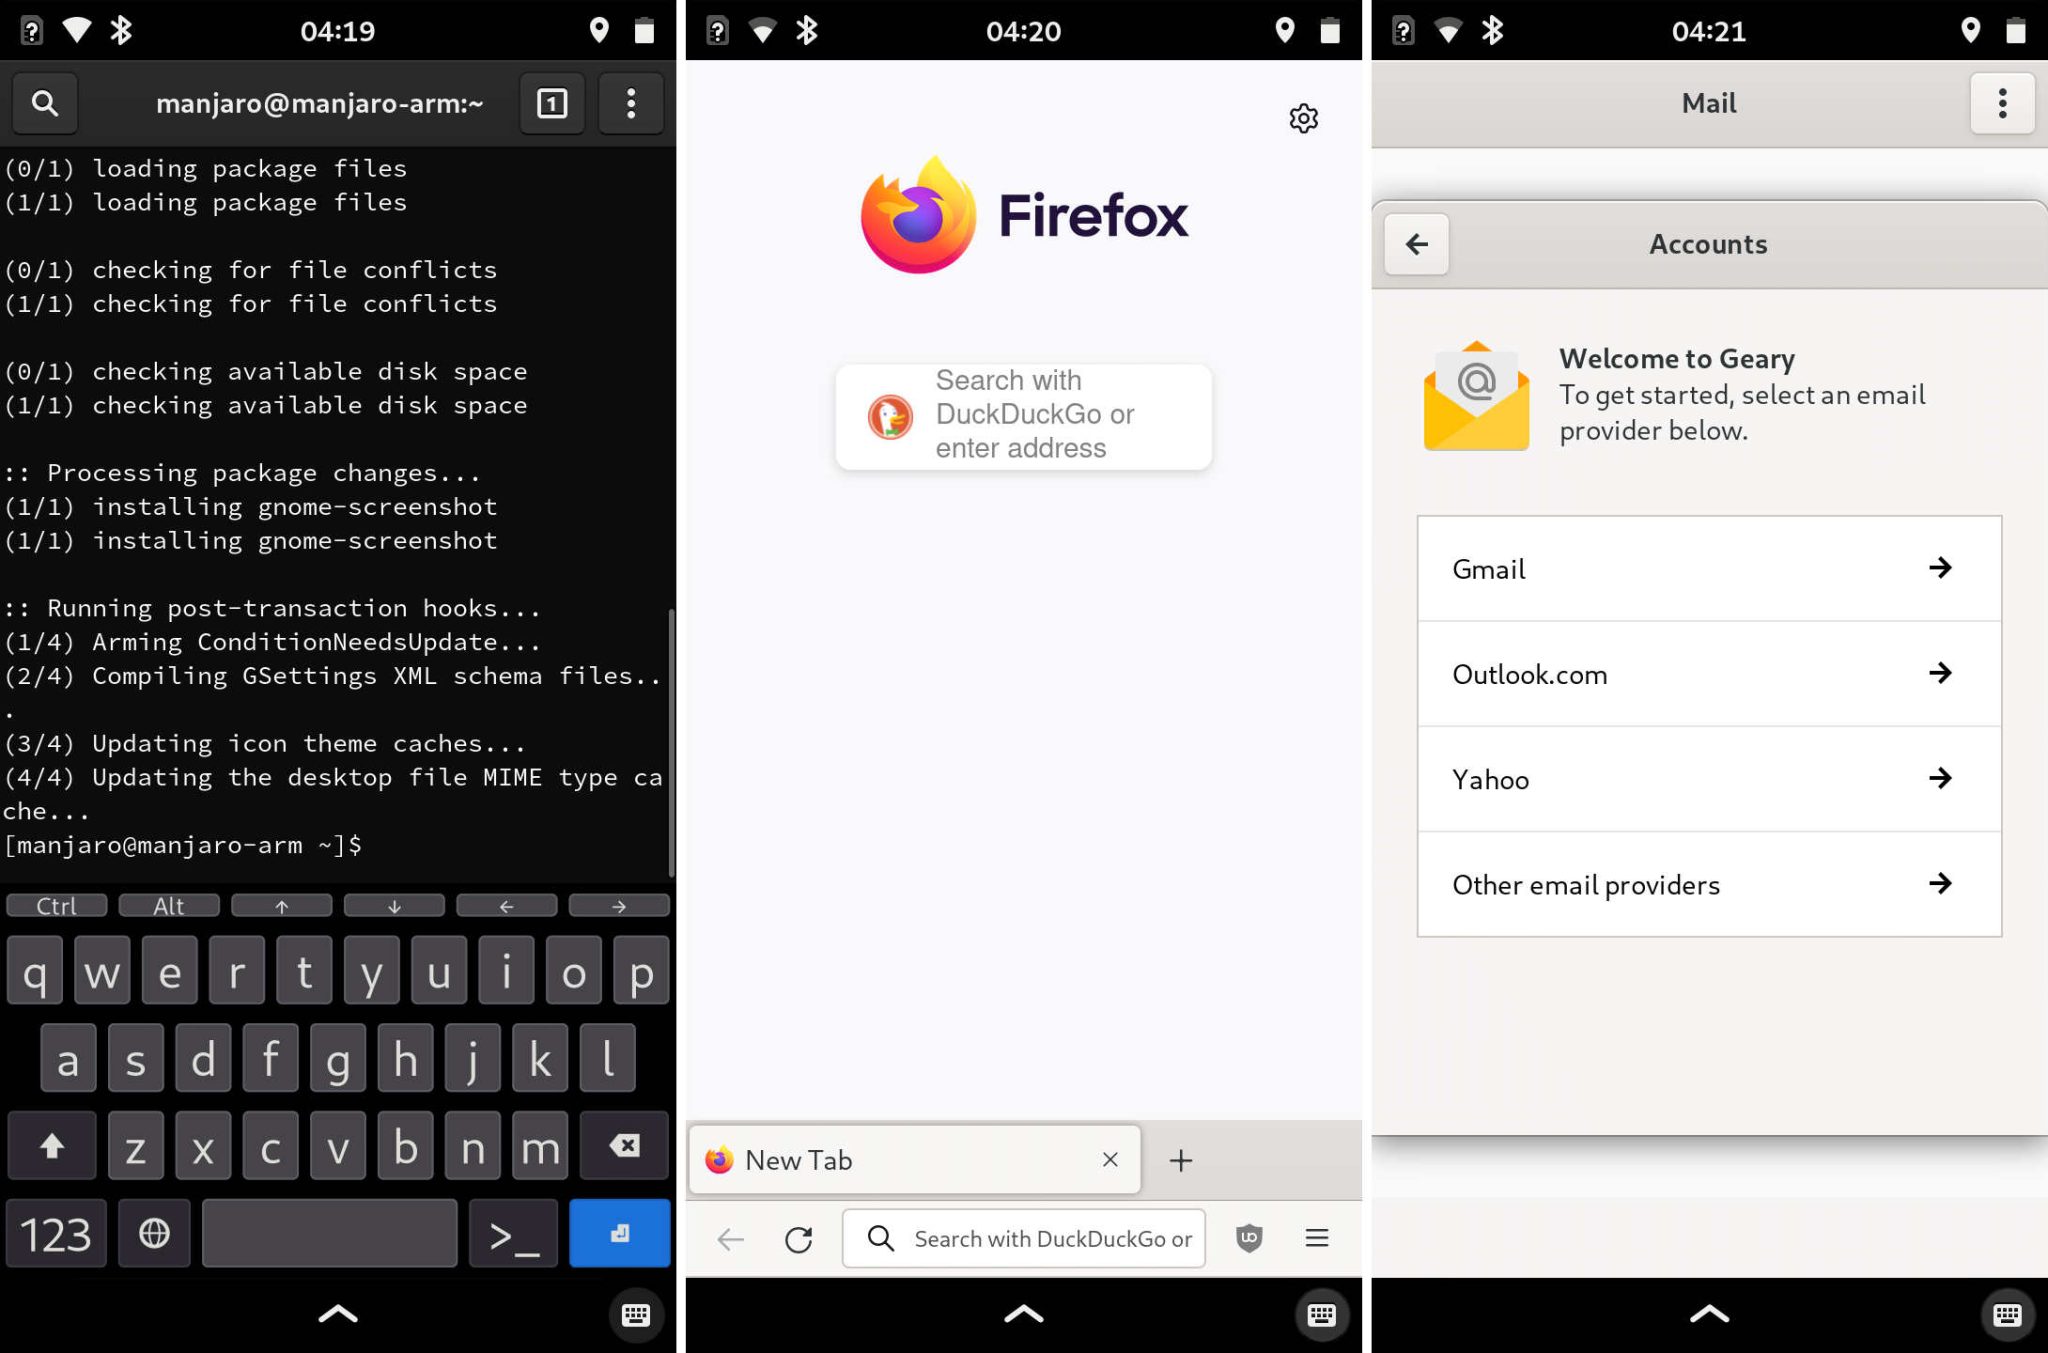Open the Mail app three-dot menu
The height and width of the screenshot is (1353, 2048).
click(2001, 103)
